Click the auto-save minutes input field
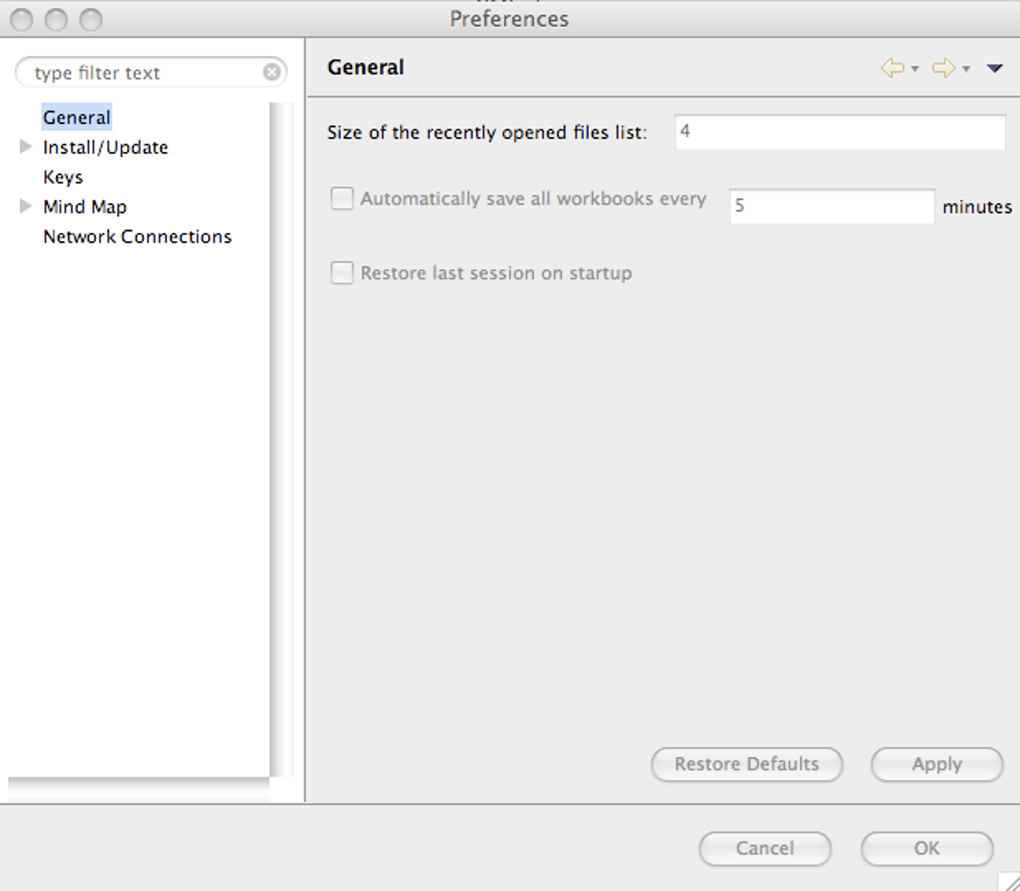The width and height of the screenshot is (1020, 891). (831, 206)
